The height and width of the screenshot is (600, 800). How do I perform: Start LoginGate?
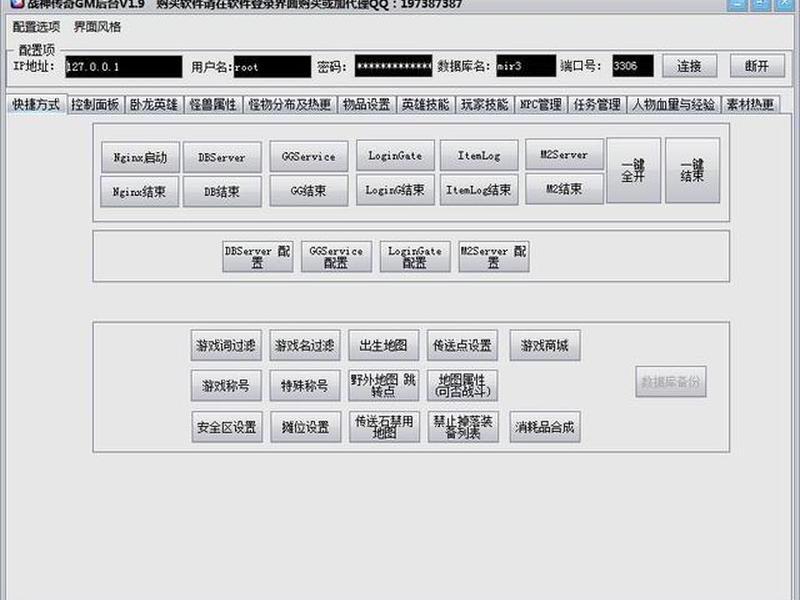tap(395, 155)
